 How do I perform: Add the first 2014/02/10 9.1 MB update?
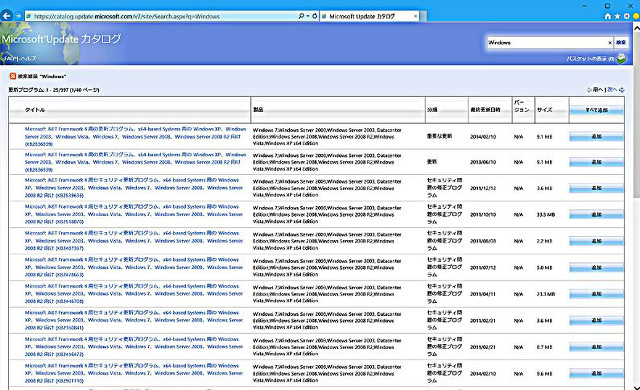pos(596,137)
